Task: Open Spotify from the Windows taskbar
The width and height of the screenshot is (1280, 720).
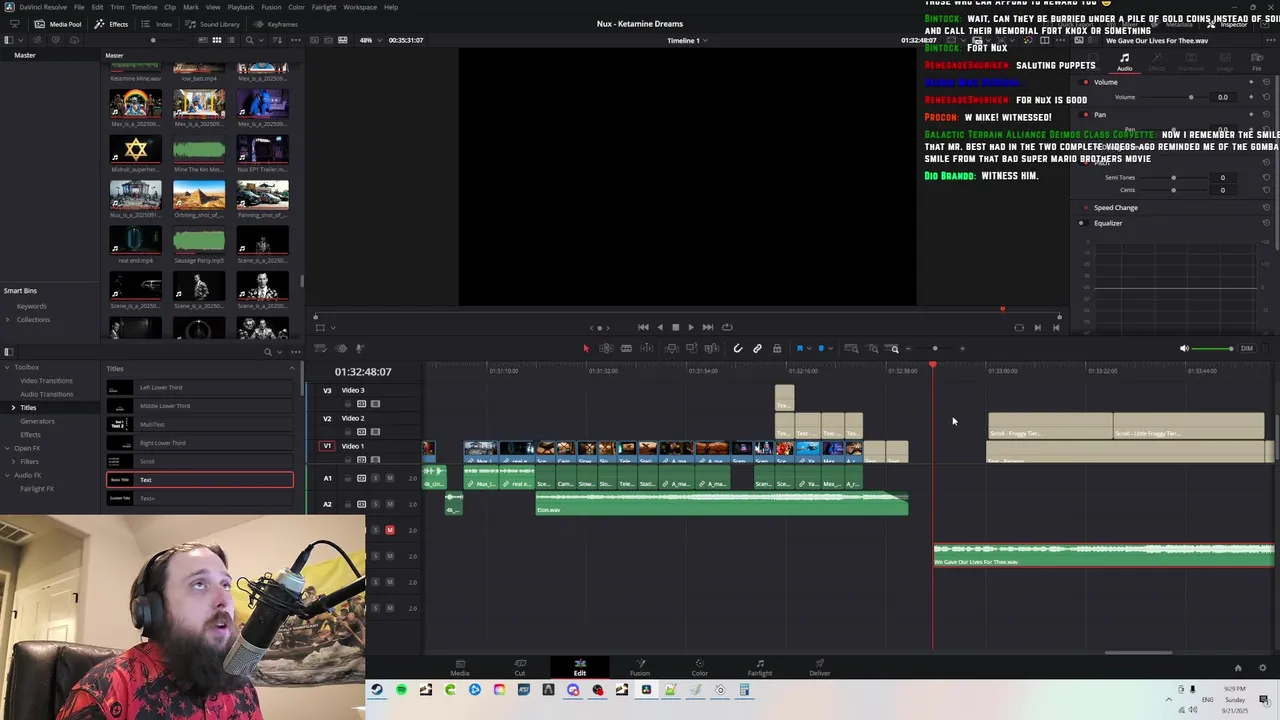Action: [x=401, y=690]
